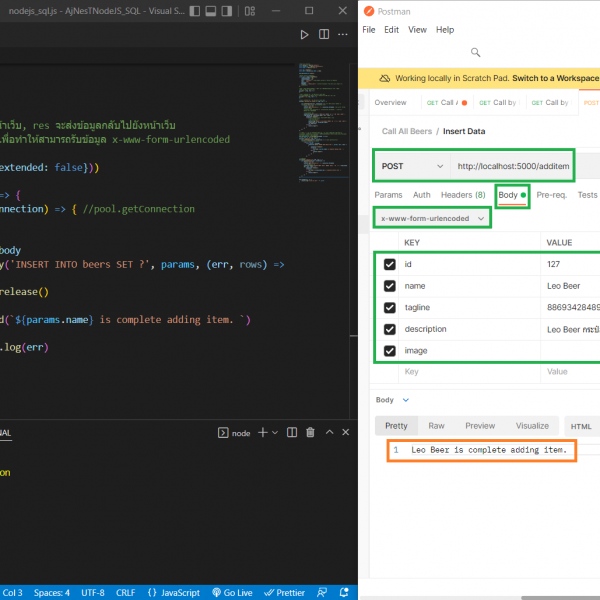
Task: Disable the image parameter checkbox
Action: click(390, 351)
